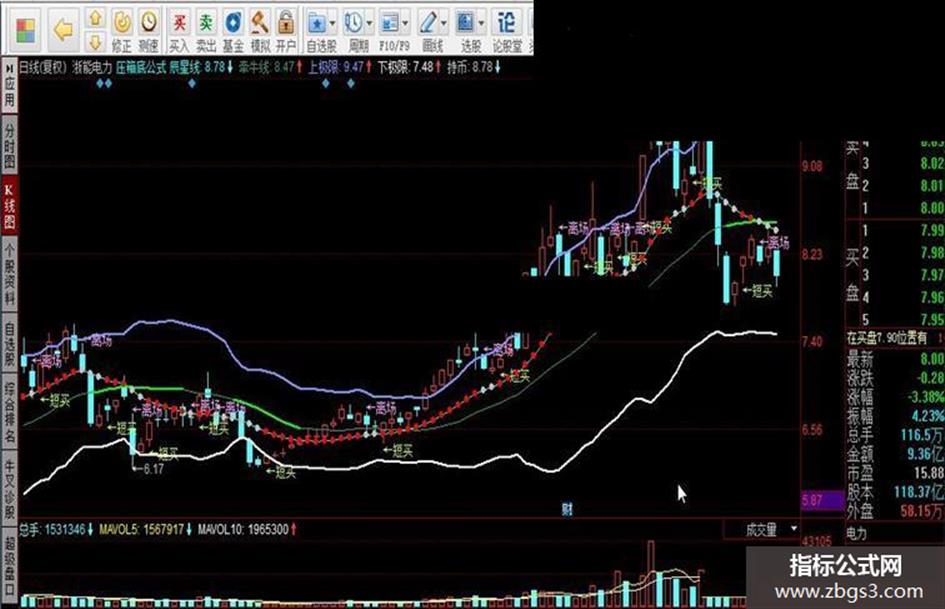The height and width of the screenshot is (609, 945).
Task: Click the 财 marker under the chart
Action: [567, 510]
